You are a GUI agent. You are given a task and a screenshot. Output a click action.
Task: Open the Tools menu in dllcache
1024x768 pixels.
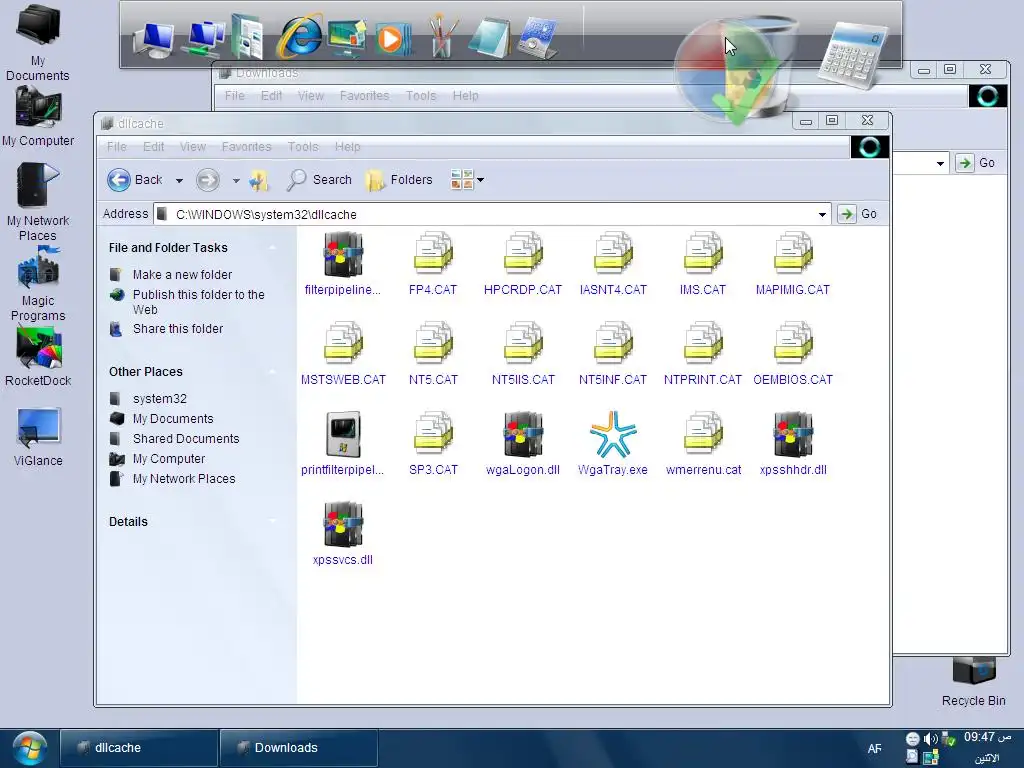coord(303,147)
